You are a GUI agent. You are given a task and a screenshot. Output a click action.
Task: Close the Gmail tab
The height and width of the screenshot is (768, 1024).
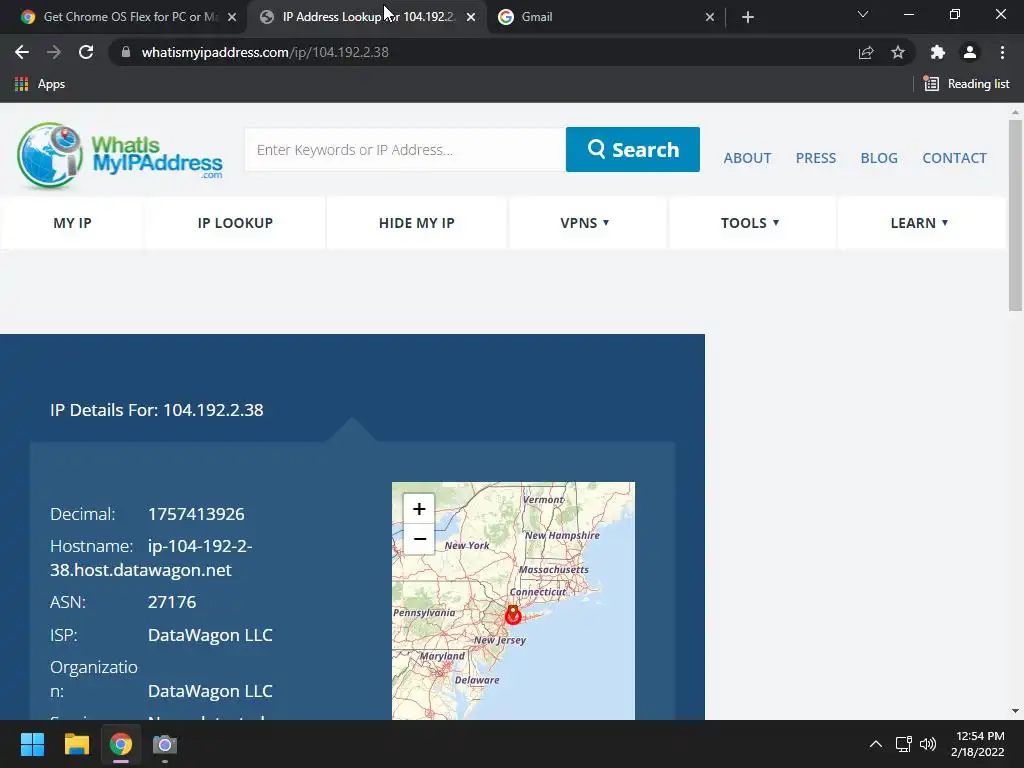click(710, 17)
